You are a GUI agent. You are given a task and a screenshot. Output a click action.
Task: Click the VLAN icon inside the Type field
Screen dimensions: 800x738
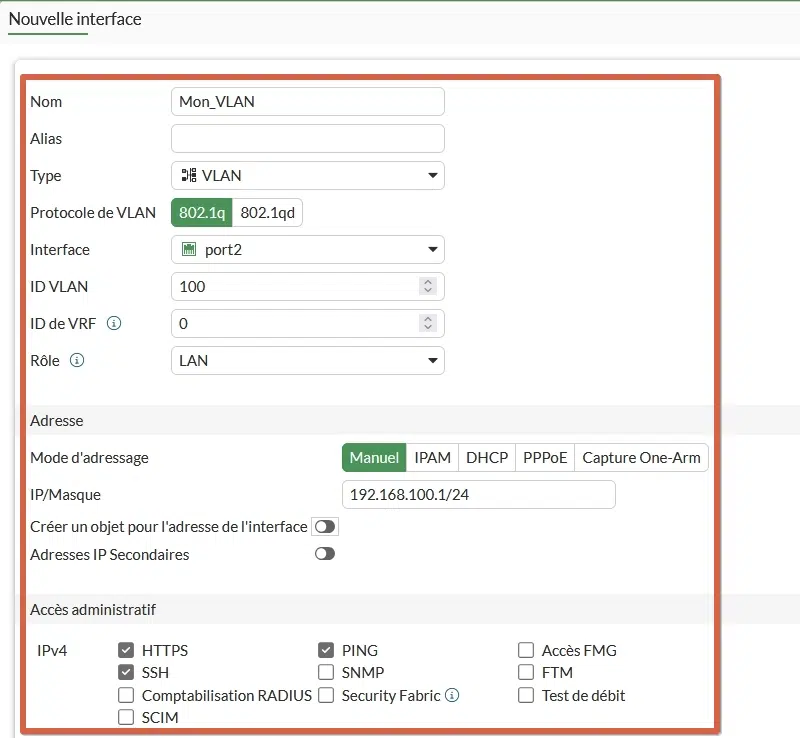(x=188, y=175)
